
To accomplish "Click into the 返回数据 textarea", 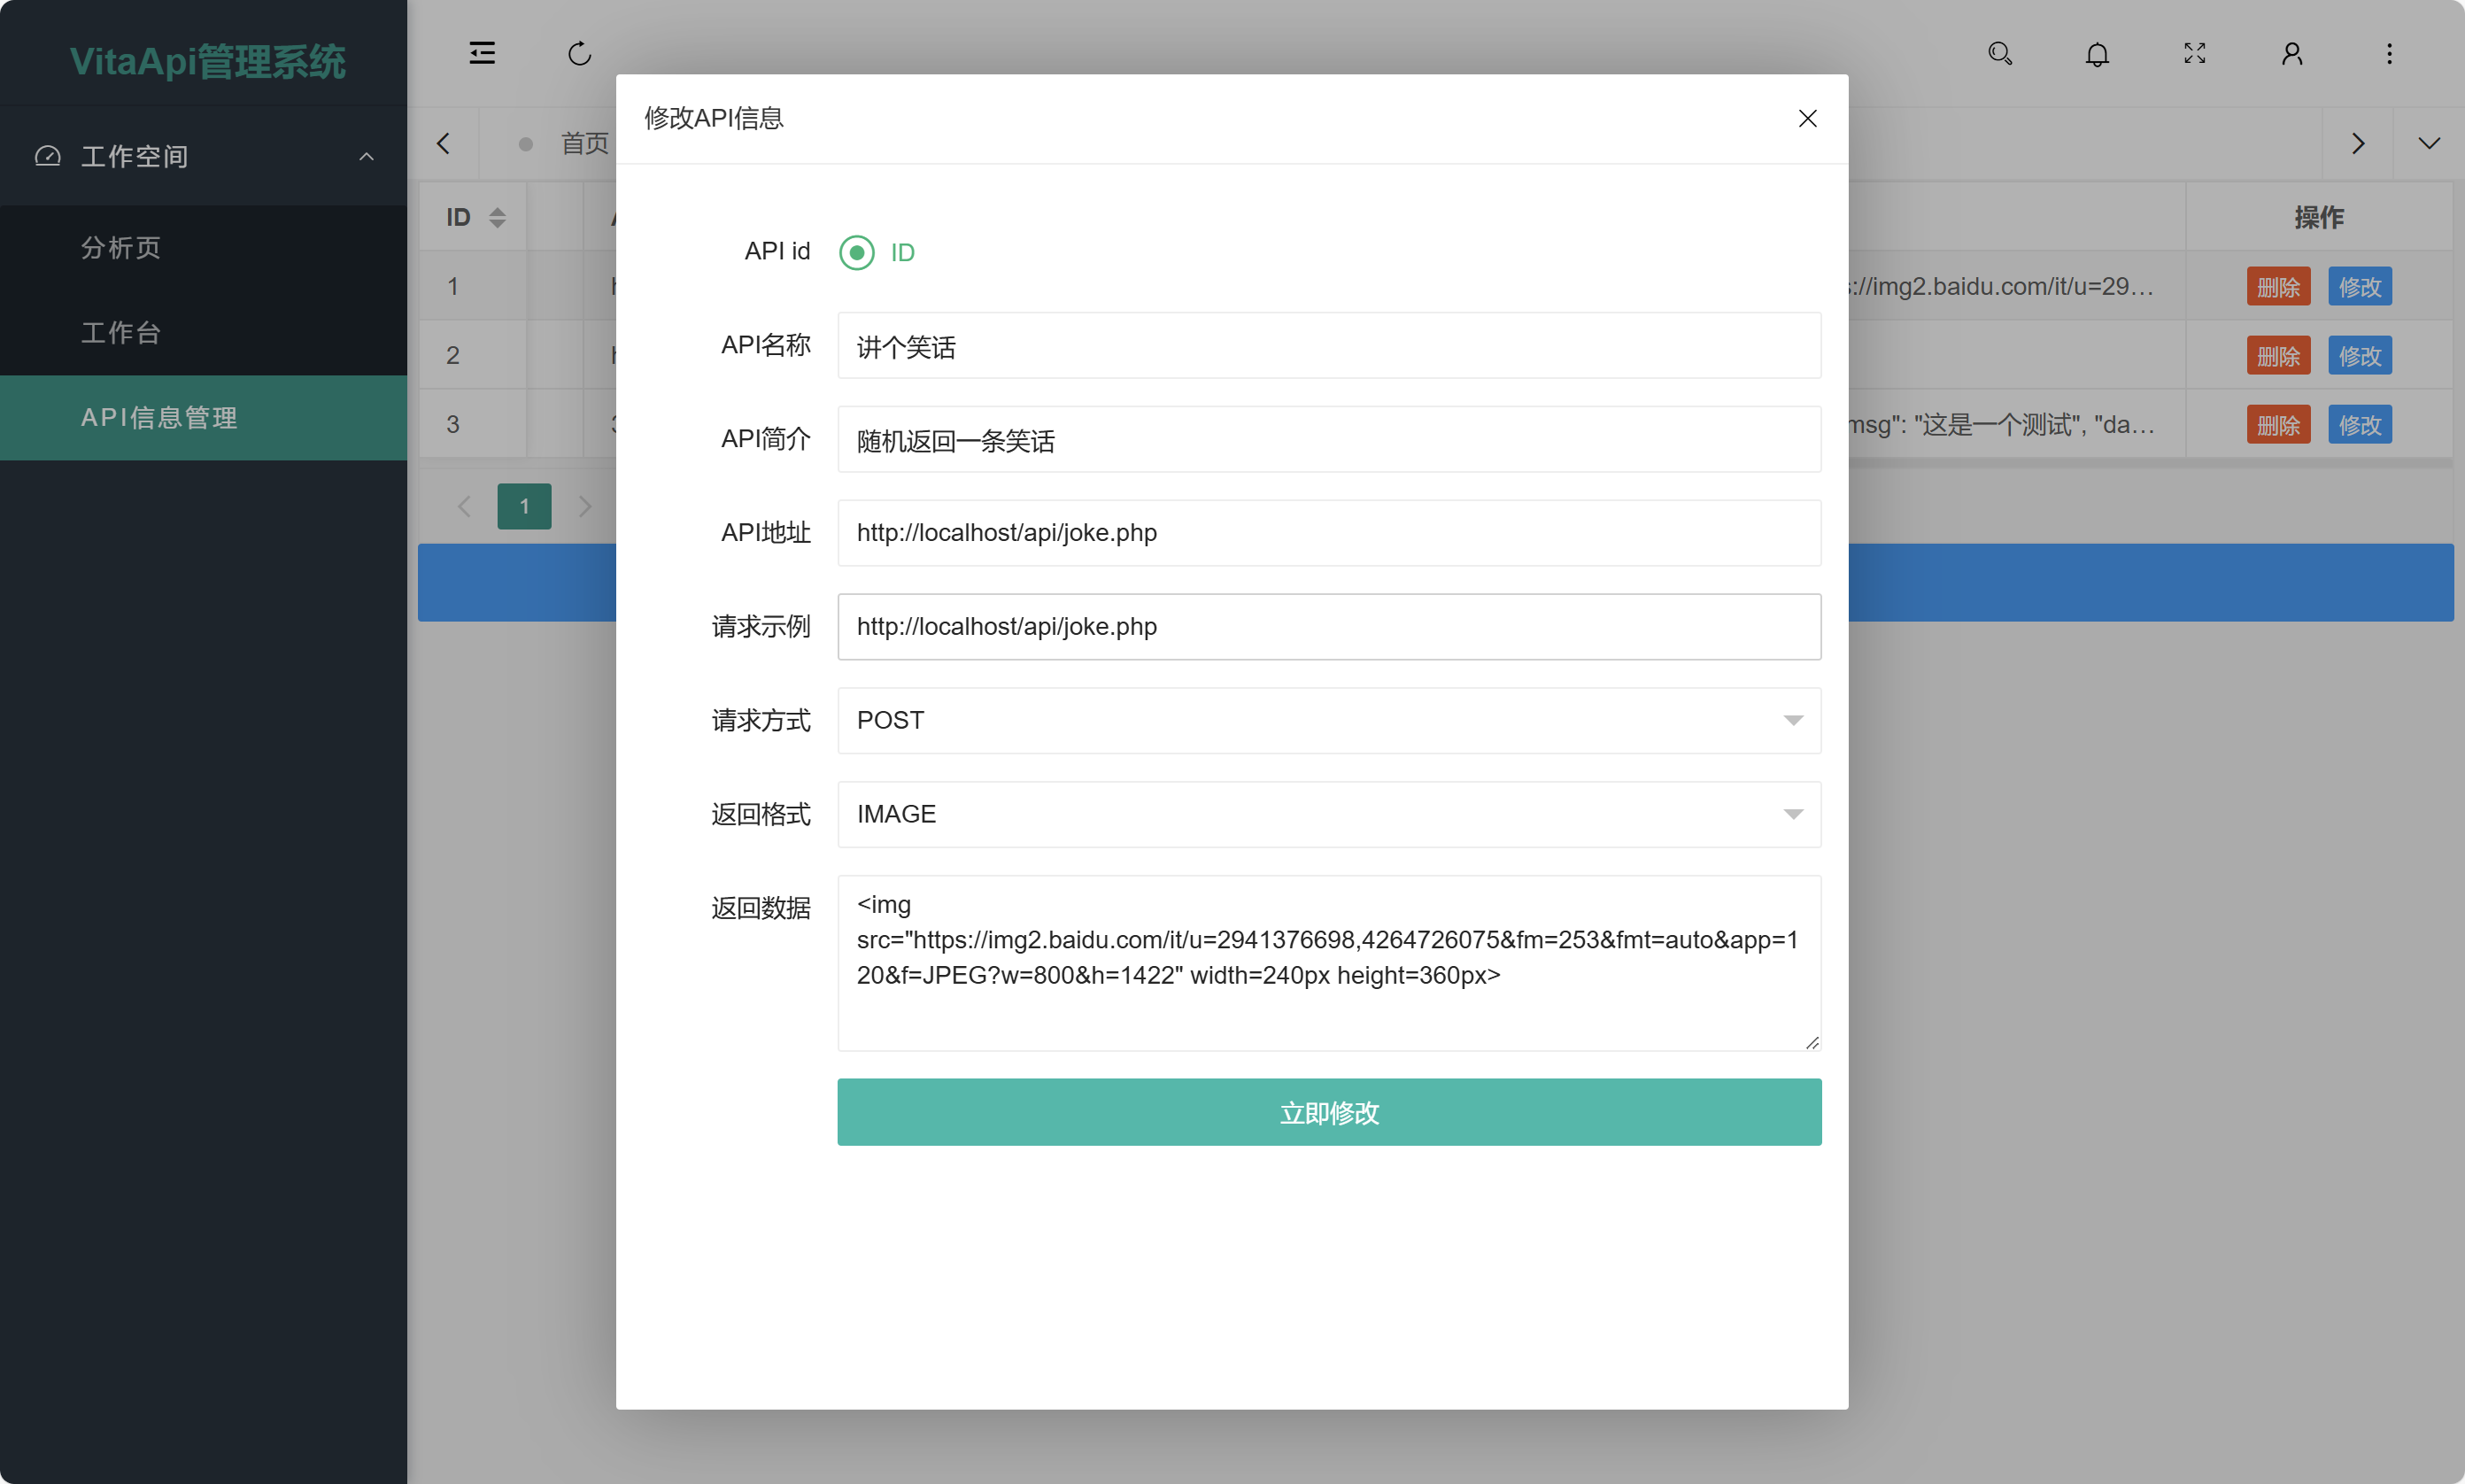I will [x=1329, y=963].
